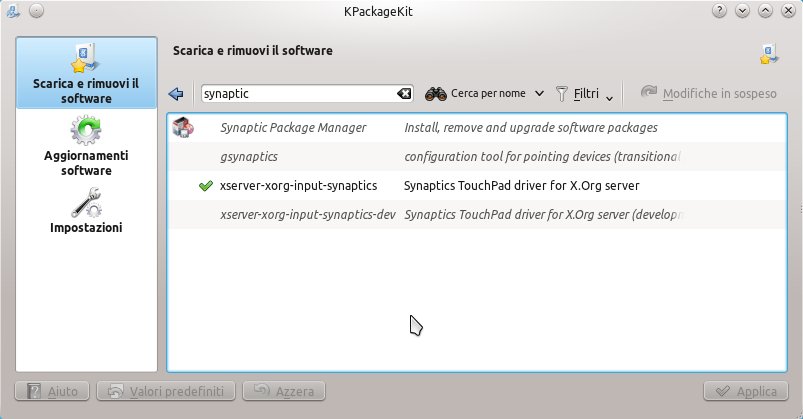Click Modifiche in sospeso button
Image resolution: width=803 pixels, height=419 pixels.
click(708, 94)
